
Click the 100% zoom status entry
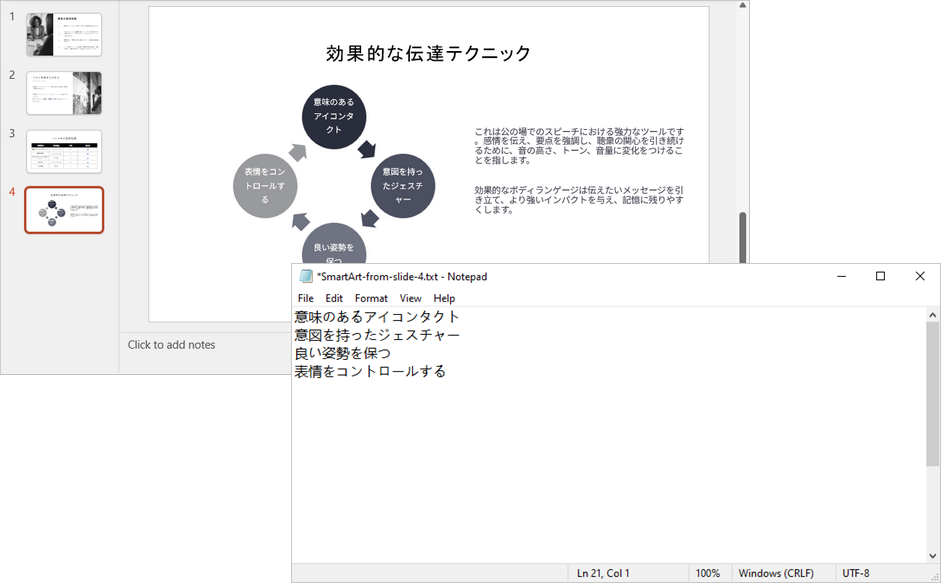pyautogui.click(x=708, y=573)
